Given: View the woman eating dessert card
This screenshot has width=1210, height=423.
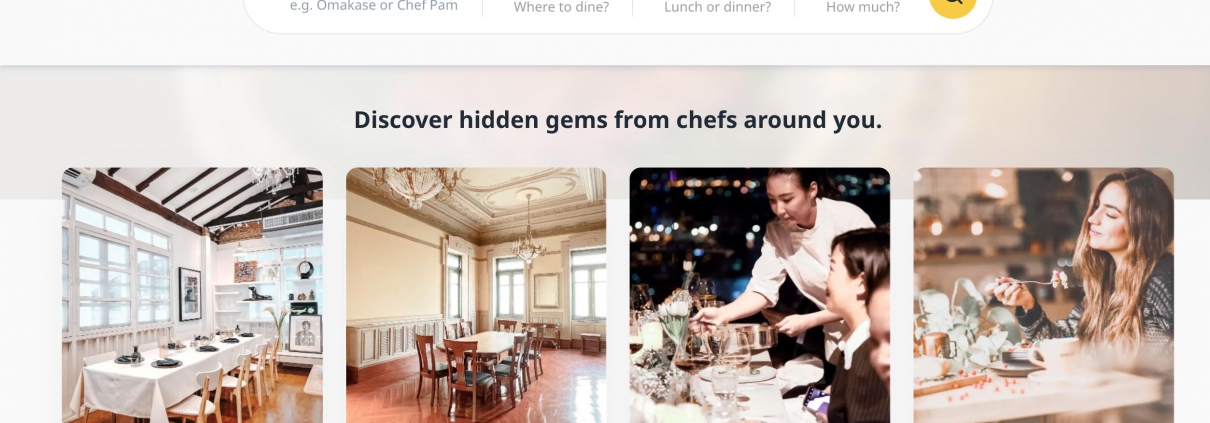Looking at the screenshot, I should tap(1043, 295).
